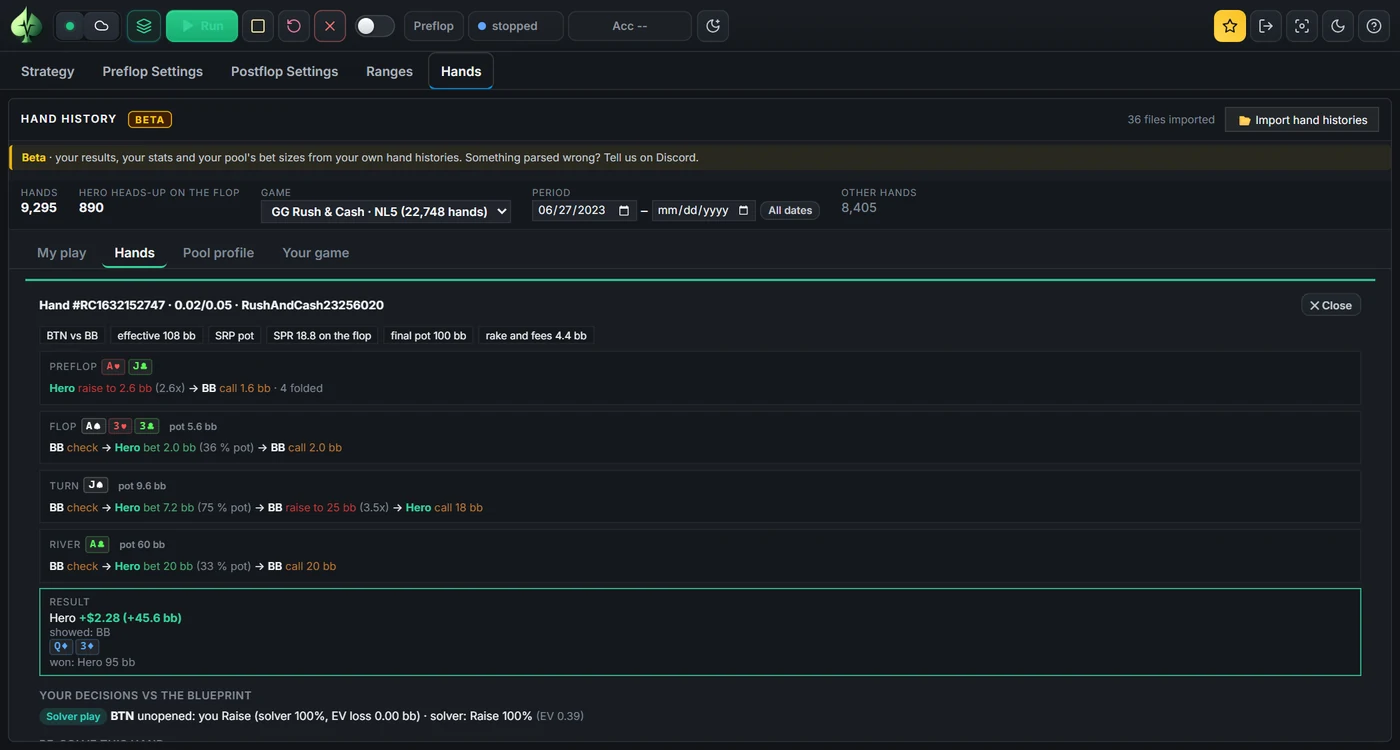Click the log out arrow icon
The height and width of the screenshot is (750, 1400).
[x=1266, y=26]
